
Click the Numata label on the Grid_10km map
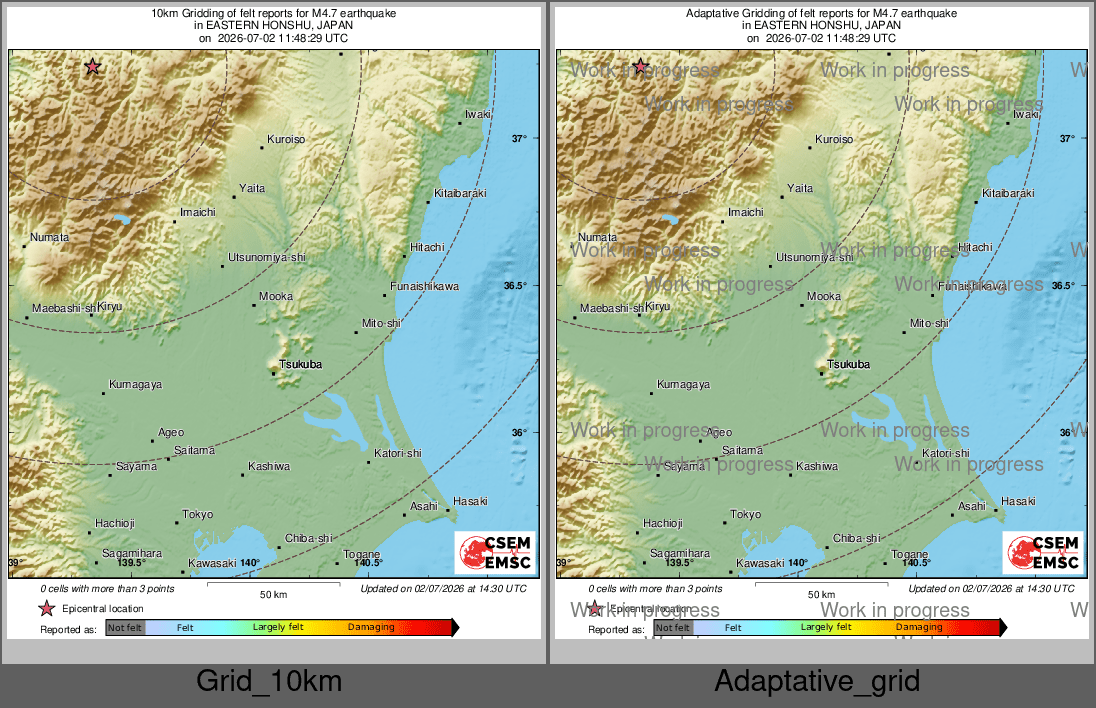click(50, 238)
